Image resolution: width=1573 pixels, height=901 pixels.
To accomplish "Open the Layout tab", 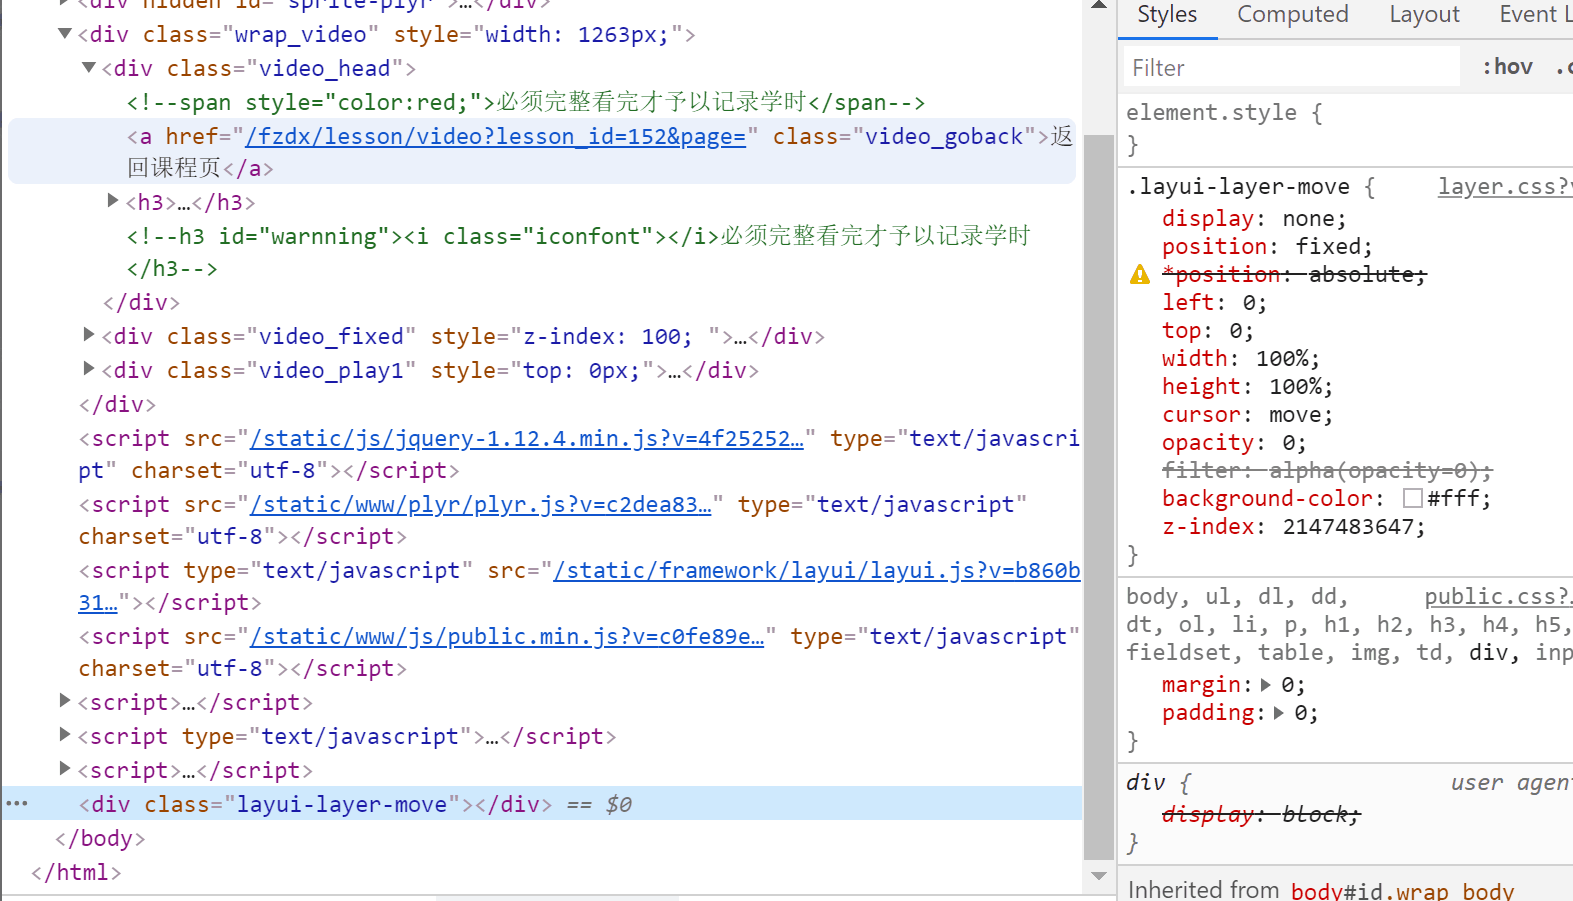I will point(1424,15).
